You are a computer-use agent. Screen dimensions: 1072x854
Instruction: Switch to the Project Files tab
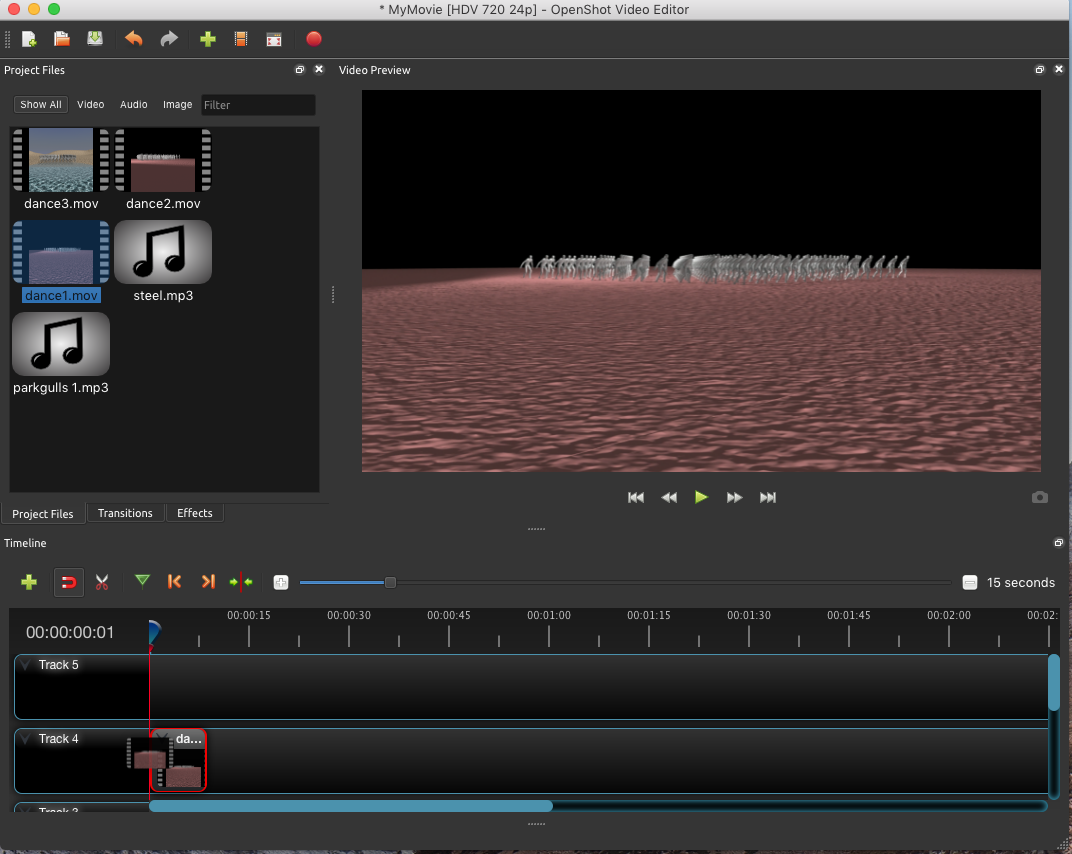tap(42, 513)
